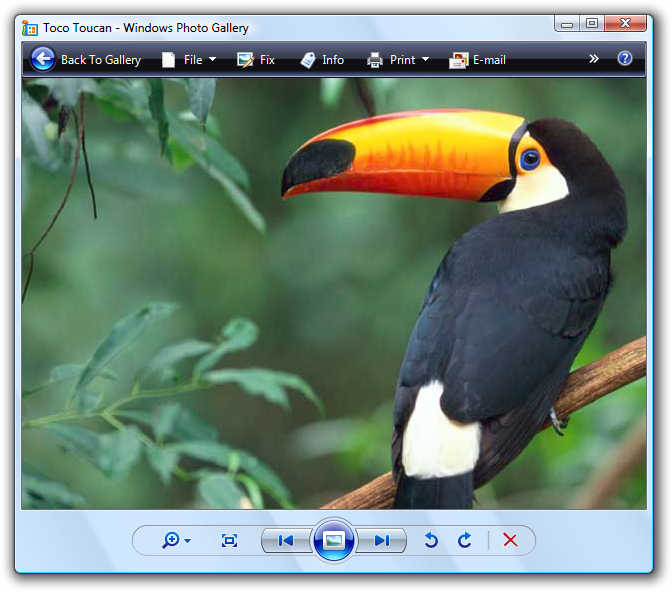Open Help with the question mark icon

[624, 58]
